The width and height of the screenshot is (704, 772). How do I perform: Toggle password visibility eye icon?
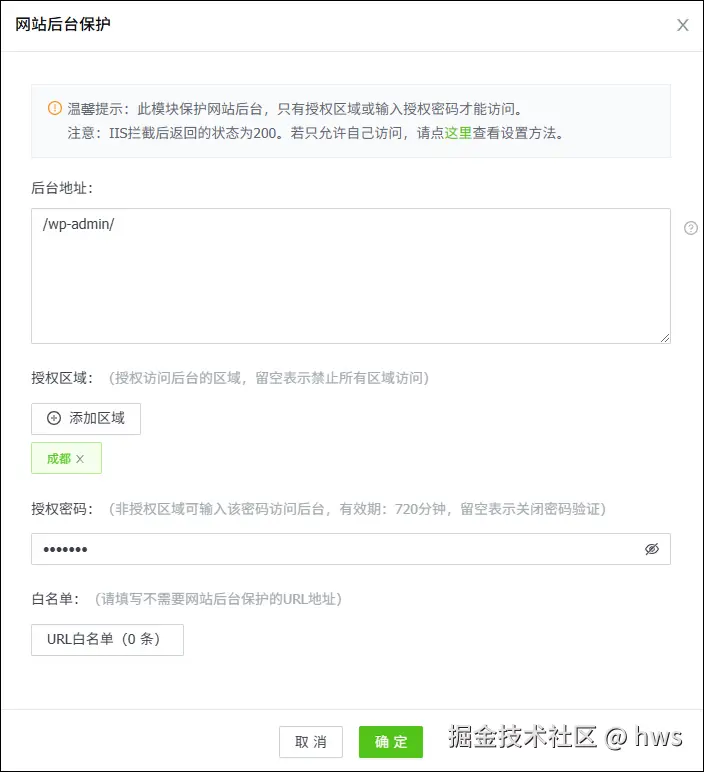pos(652,549)
